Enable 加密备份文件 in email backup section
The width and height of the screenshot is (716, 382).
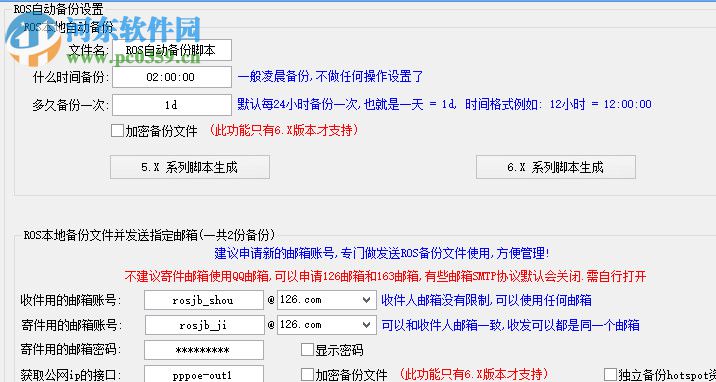coord(307,375)
